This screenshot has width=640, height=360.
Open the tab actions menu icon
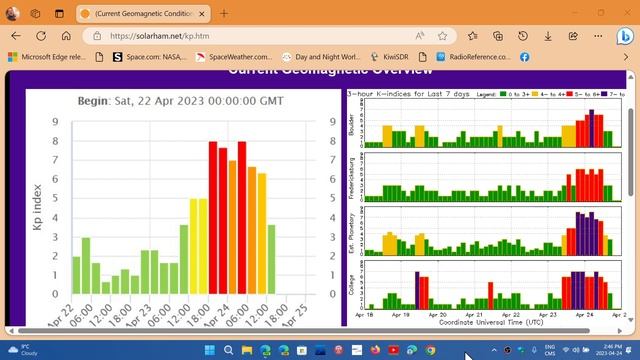pos(59,13)
